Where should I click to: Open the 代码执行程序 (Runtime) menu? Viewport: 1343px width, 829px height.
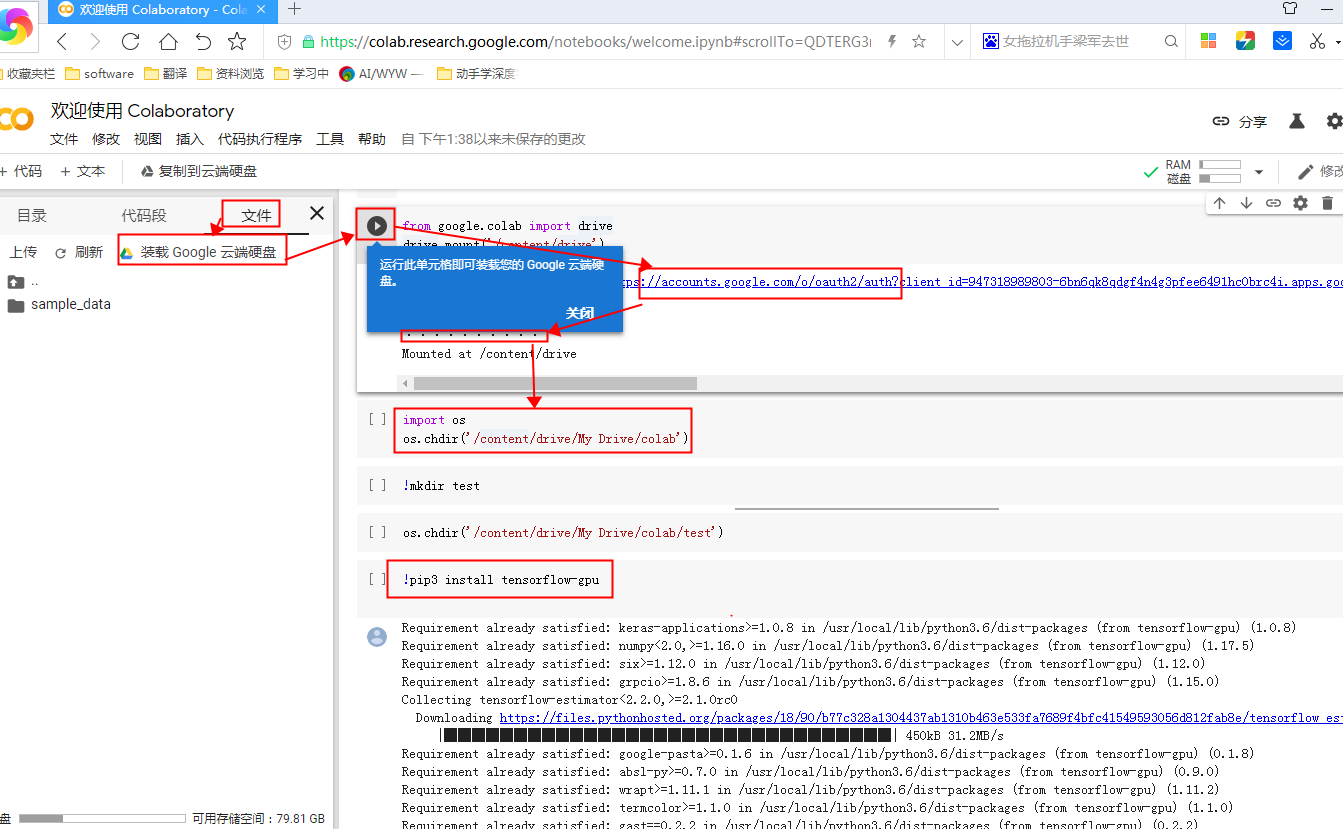[x=260, y=139]
